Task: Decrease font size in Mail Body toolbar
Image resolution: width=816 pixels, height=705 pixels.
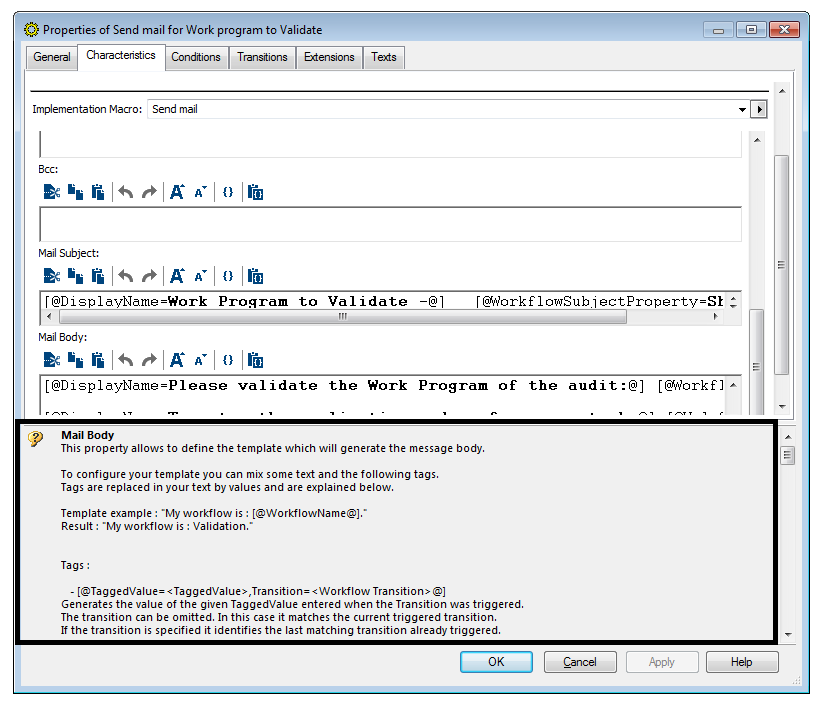Action: 201,360
